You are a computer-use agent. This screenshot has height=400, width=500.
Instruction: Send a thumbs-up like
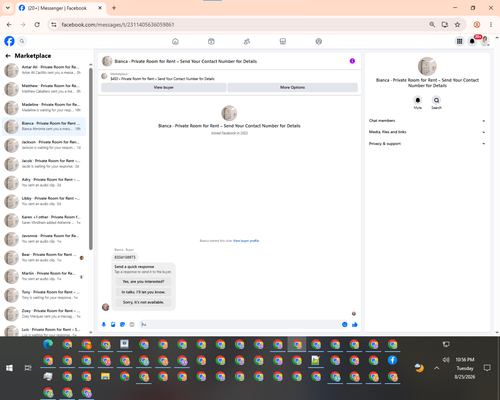355,324
